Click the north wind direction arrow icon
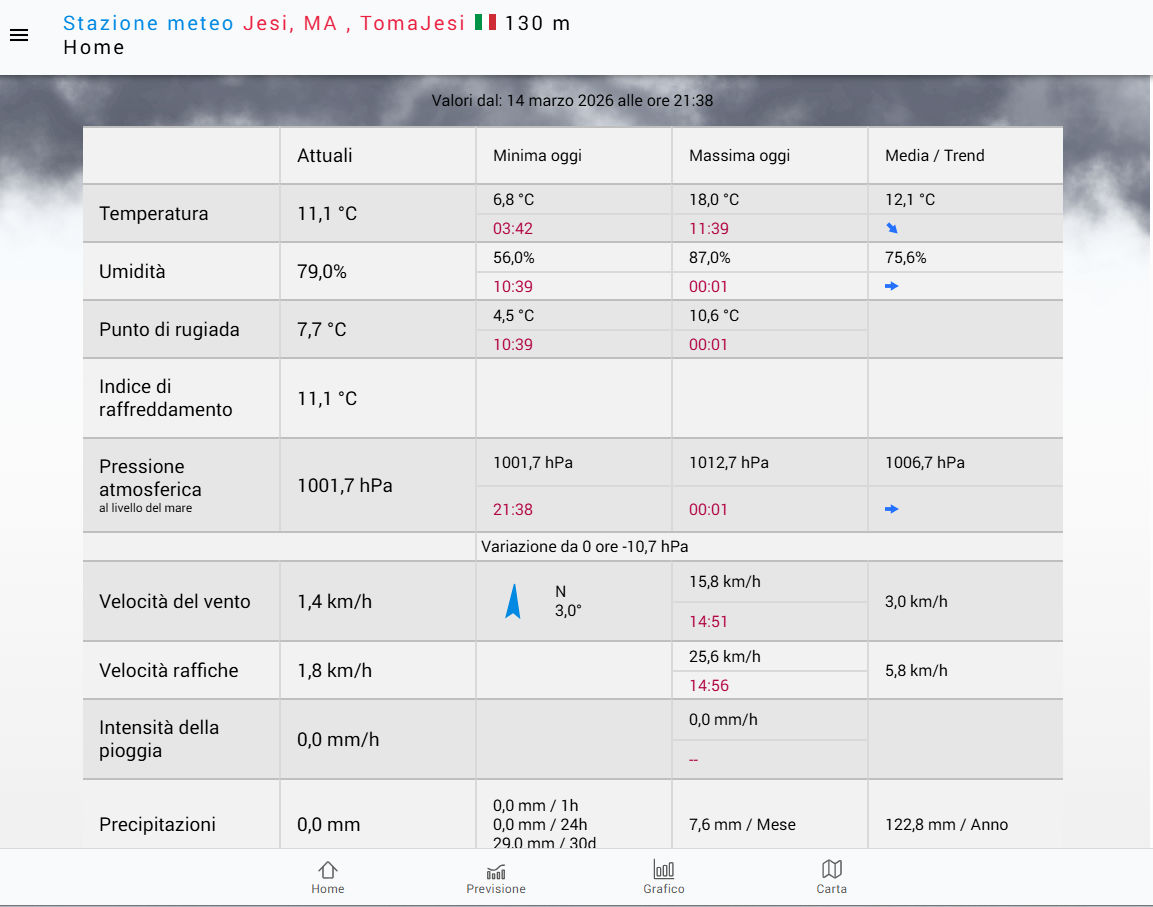This screenshot has width=1153, height=907. coord(513,601)
